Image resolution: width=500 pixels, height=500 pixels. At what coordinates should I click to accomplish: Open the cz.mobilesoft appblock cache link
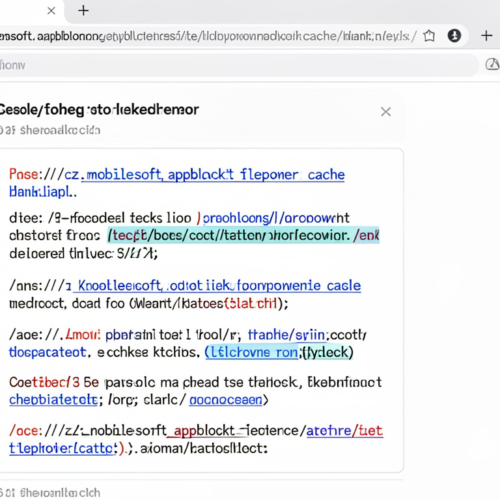(x=213, y=175)
